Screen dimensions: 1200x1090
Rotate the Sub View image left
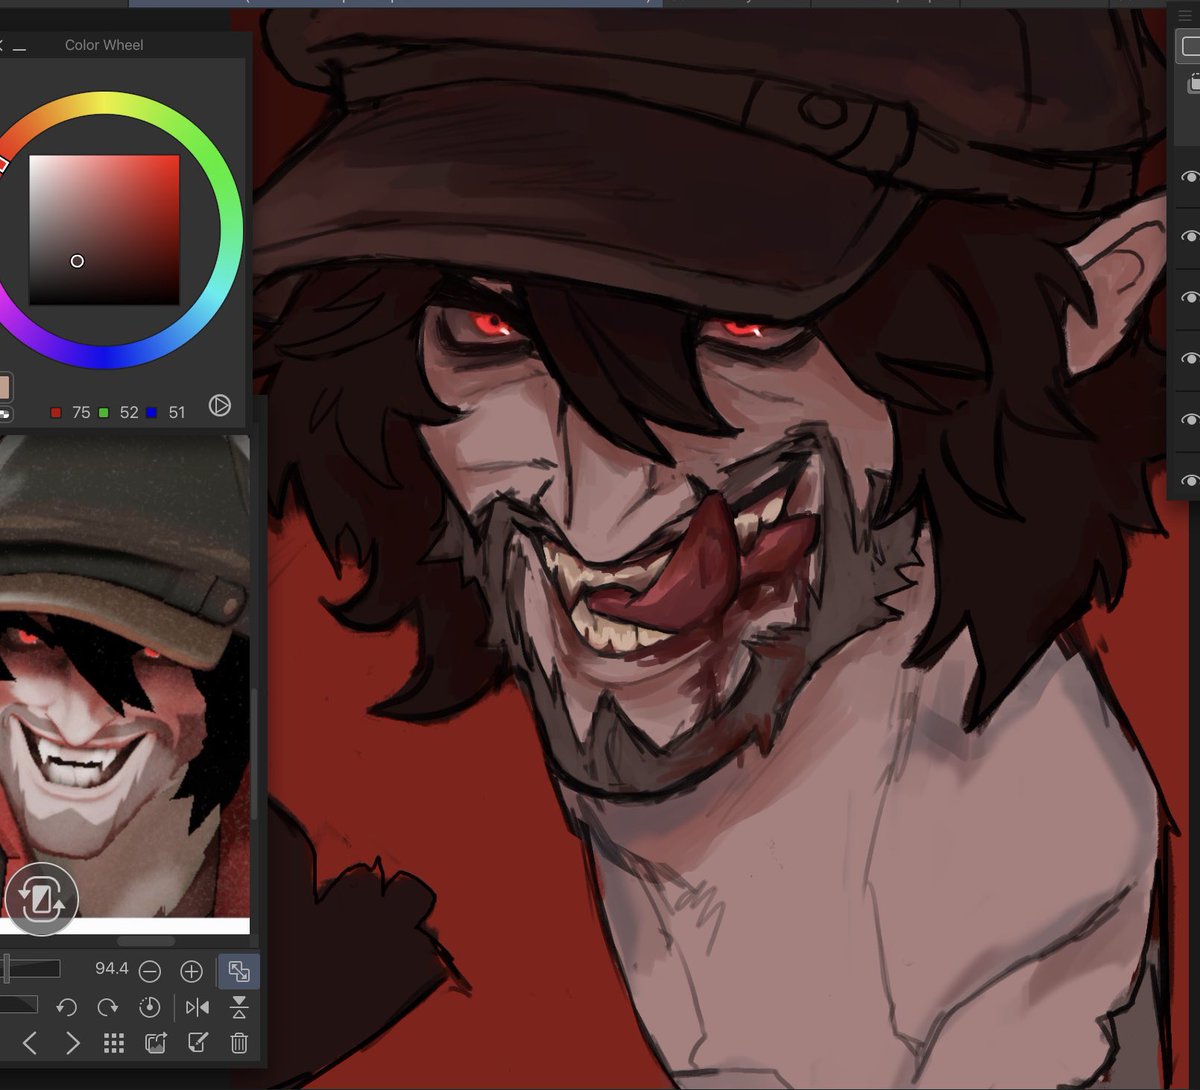click(66, 1007)
